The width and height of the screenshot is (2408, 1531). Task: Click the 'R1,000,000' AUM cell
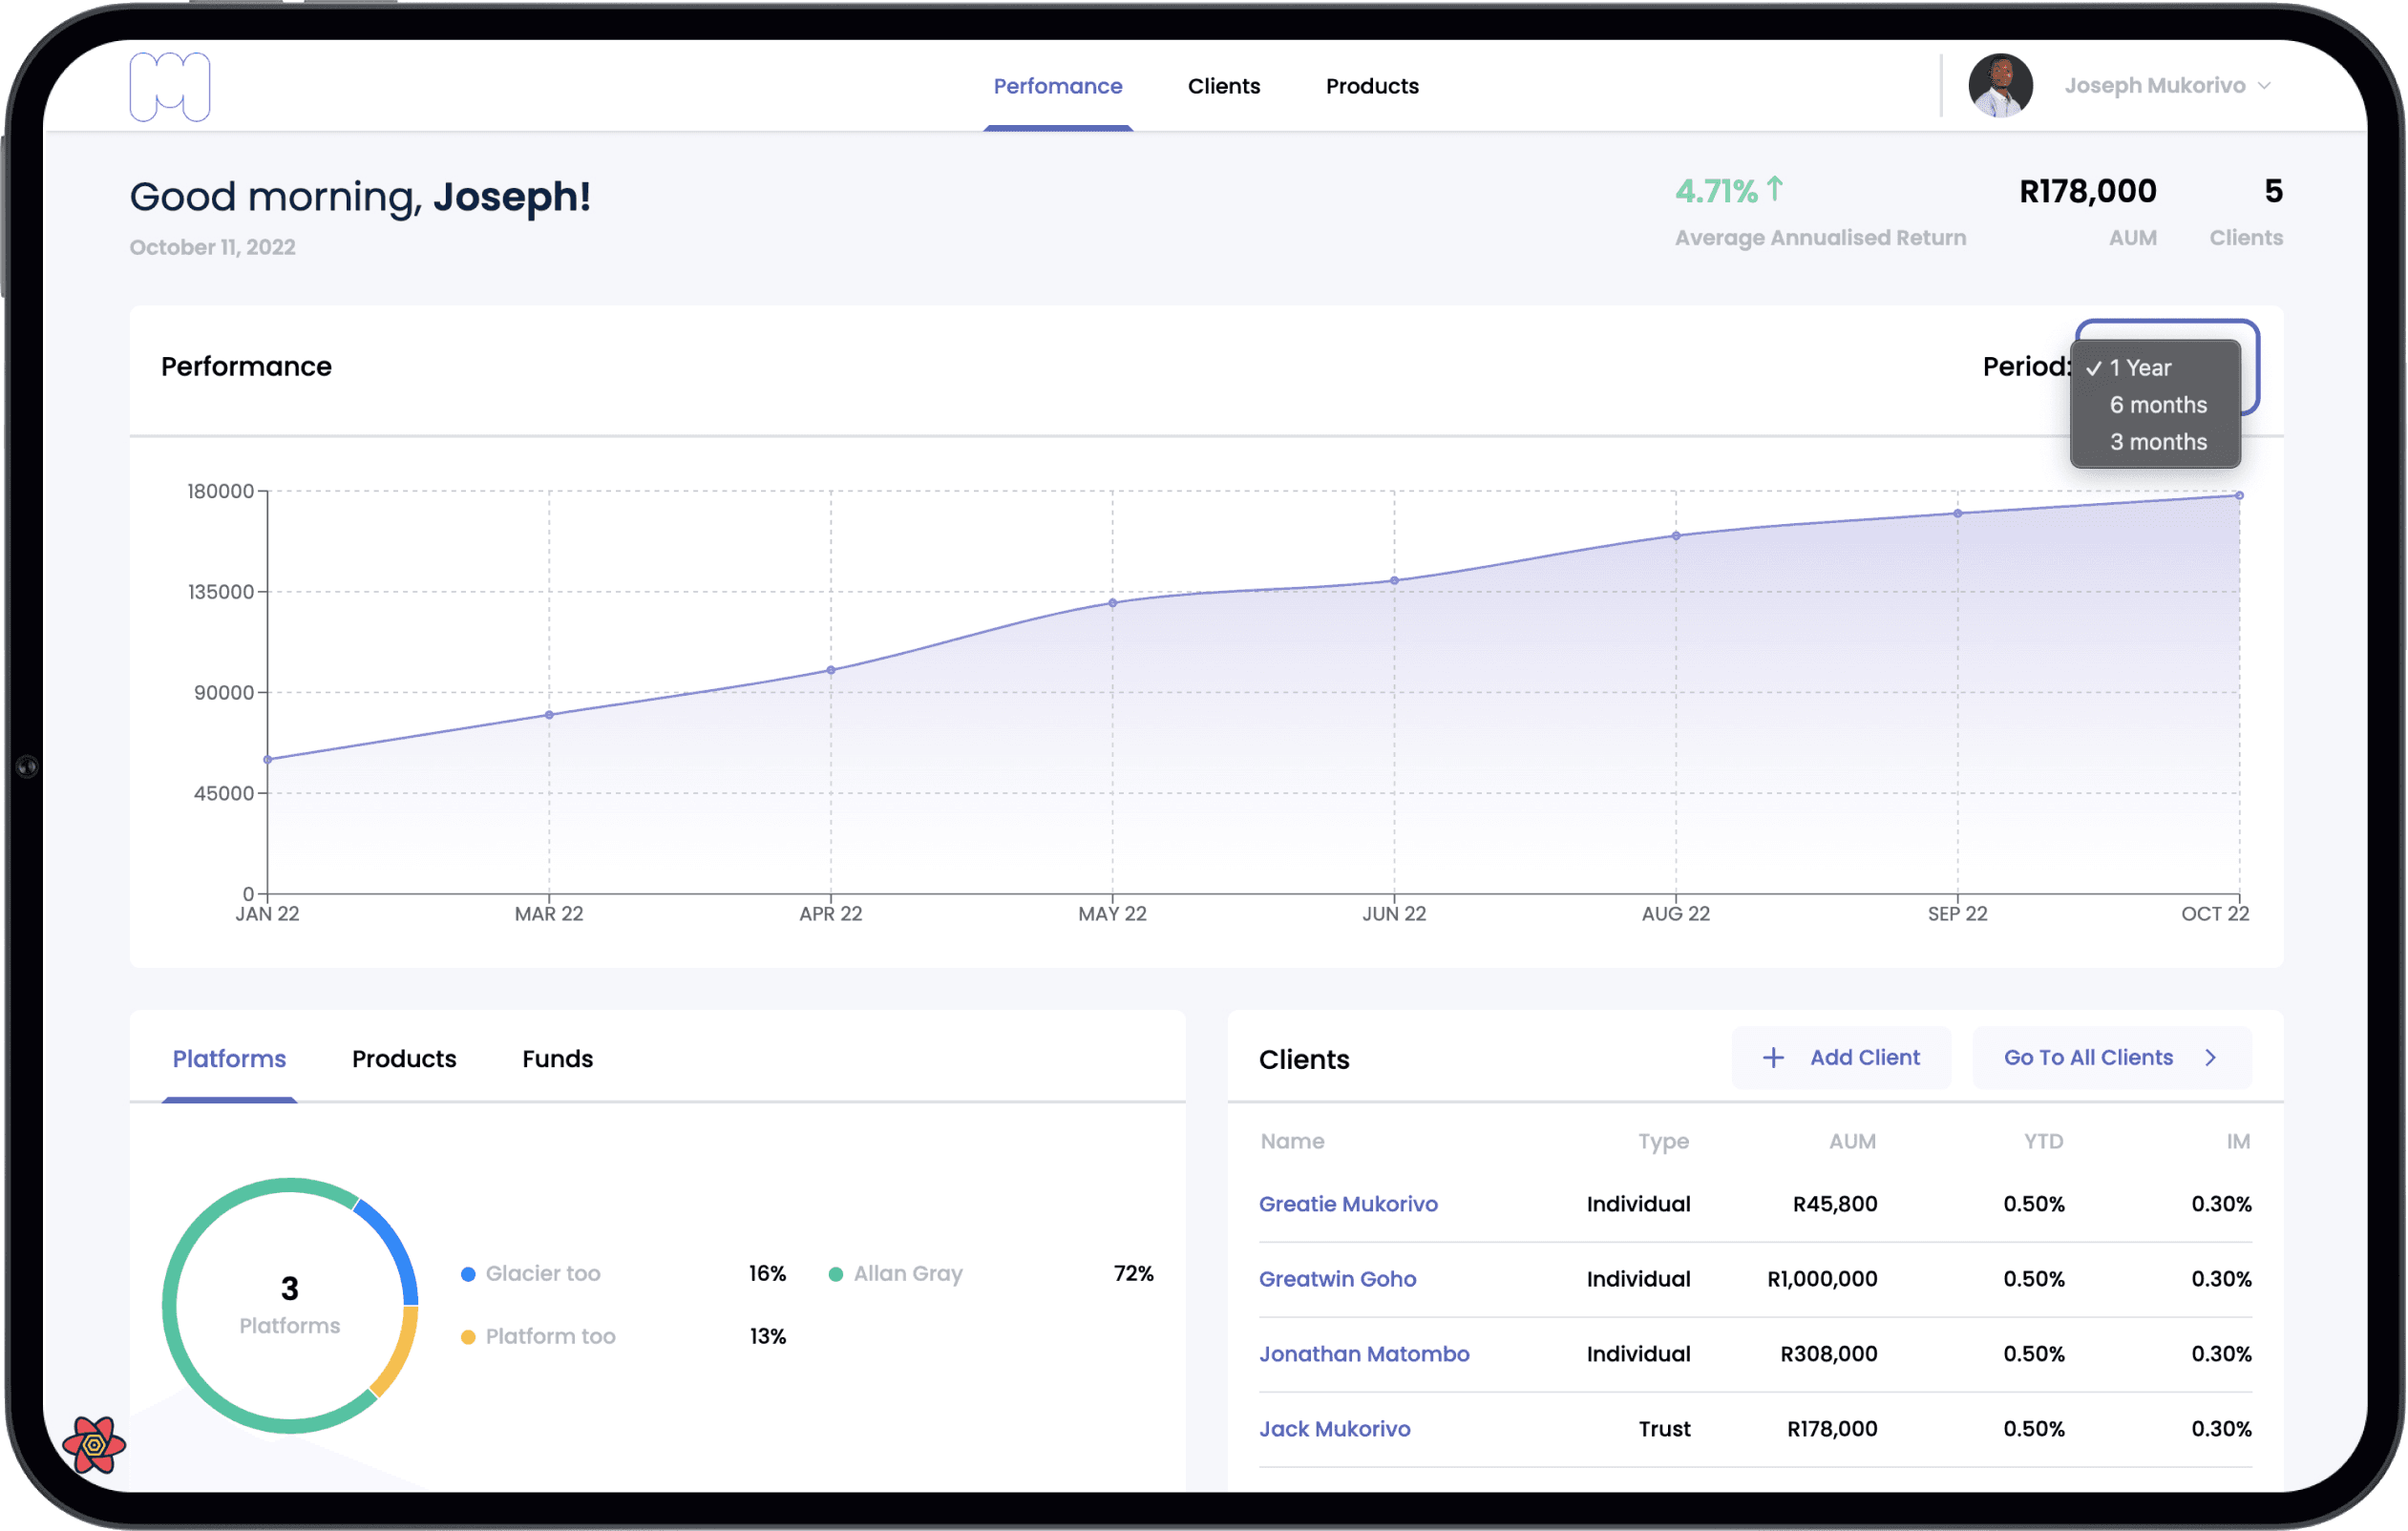1822,1279
